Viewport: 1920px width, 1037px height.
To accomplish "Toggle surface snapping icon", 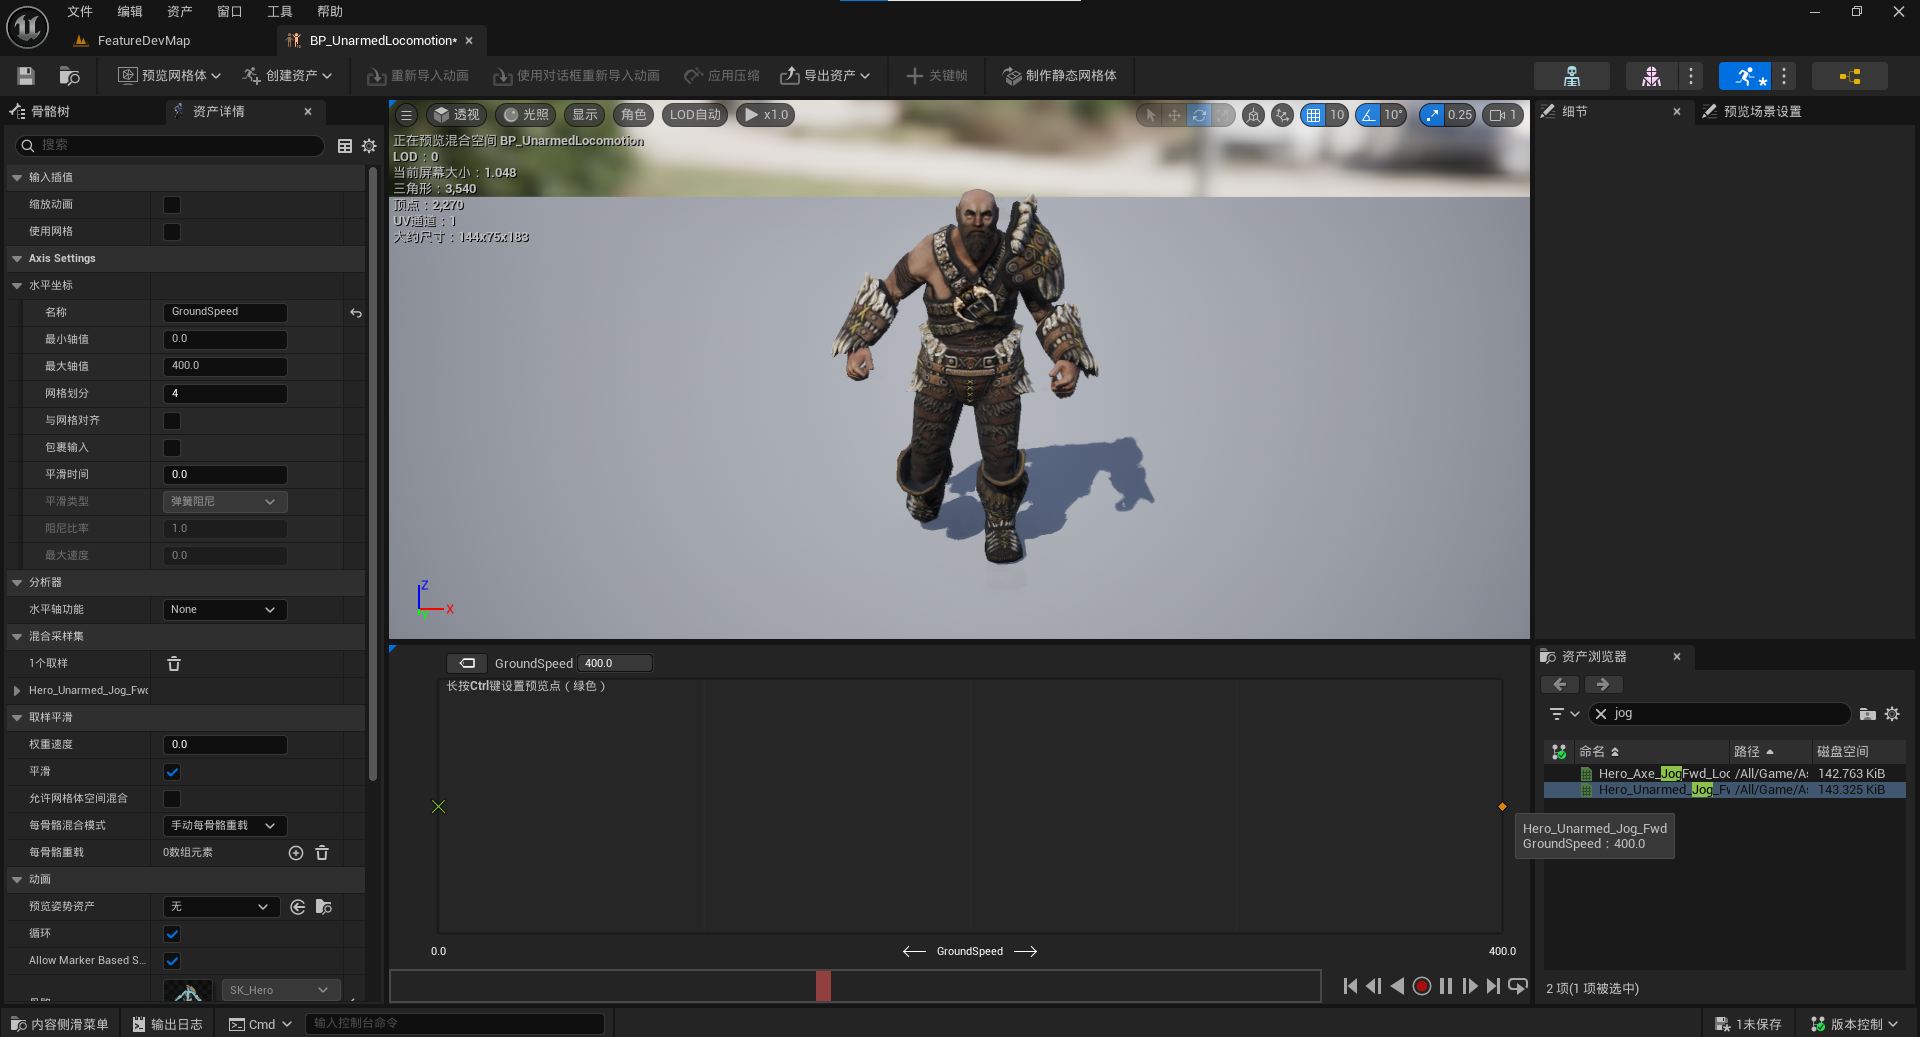I will point(1282,115).
